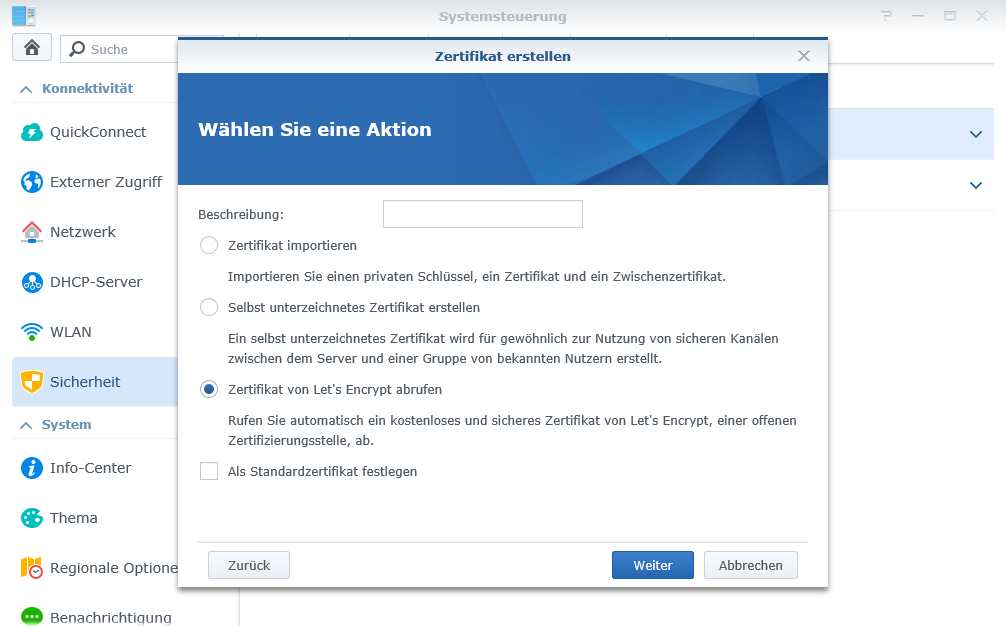Screen dimensions: 1006x626
Task: Click the WLAN wifi icon
Action: (x=32, y=332)
